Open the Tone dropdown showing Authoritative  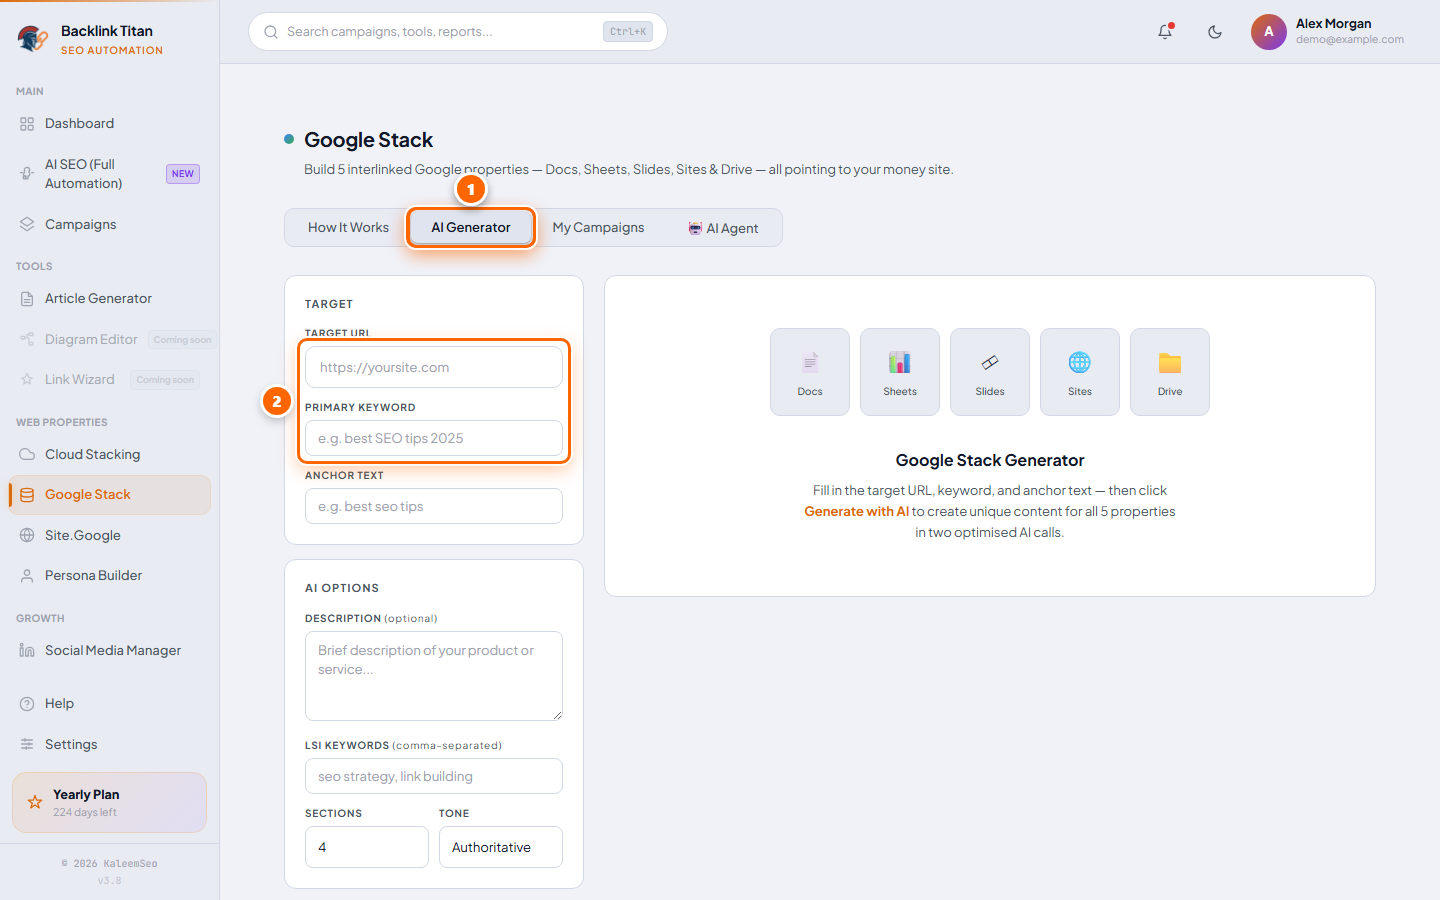[500, 847]
